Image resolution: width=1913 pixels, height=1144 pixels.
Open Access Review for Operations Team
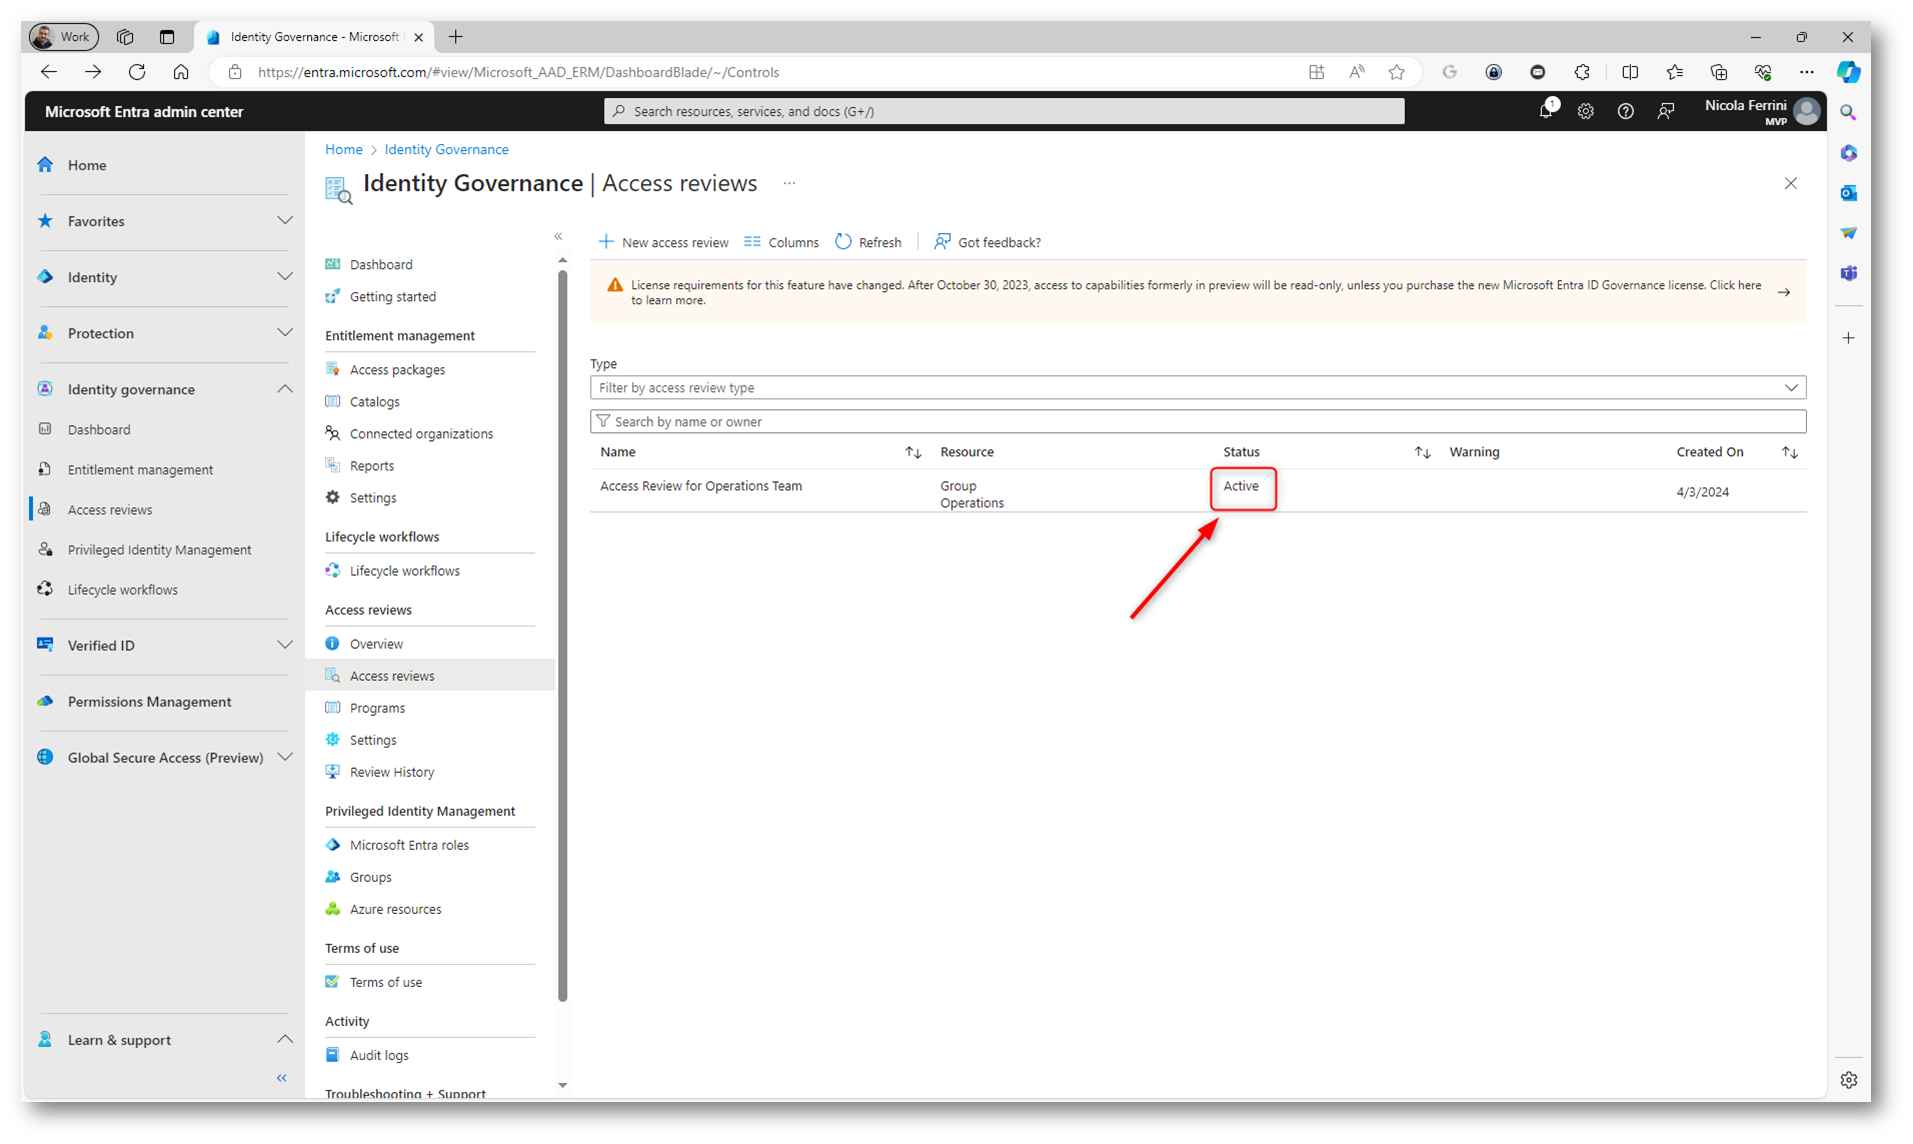pos(700,486)
